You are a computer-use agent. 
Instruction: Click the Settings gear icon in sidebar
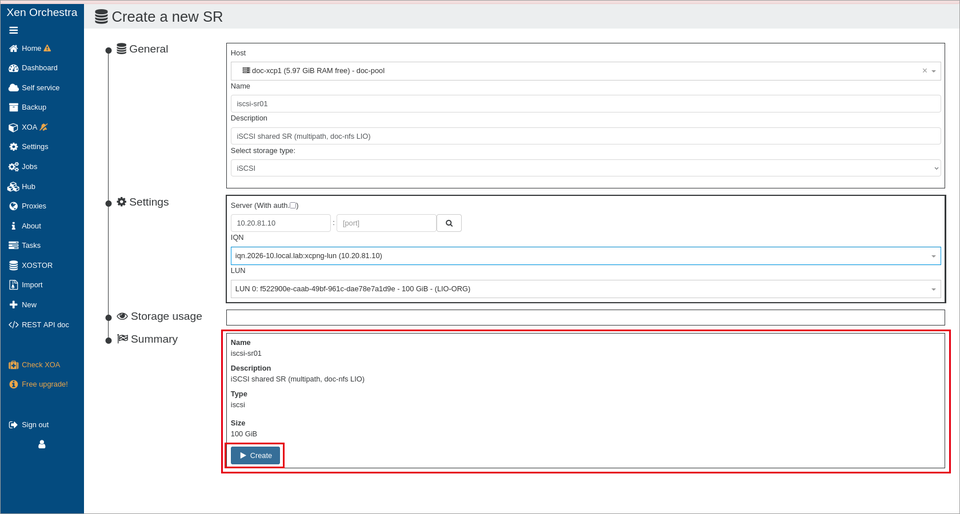coord(13,147)
